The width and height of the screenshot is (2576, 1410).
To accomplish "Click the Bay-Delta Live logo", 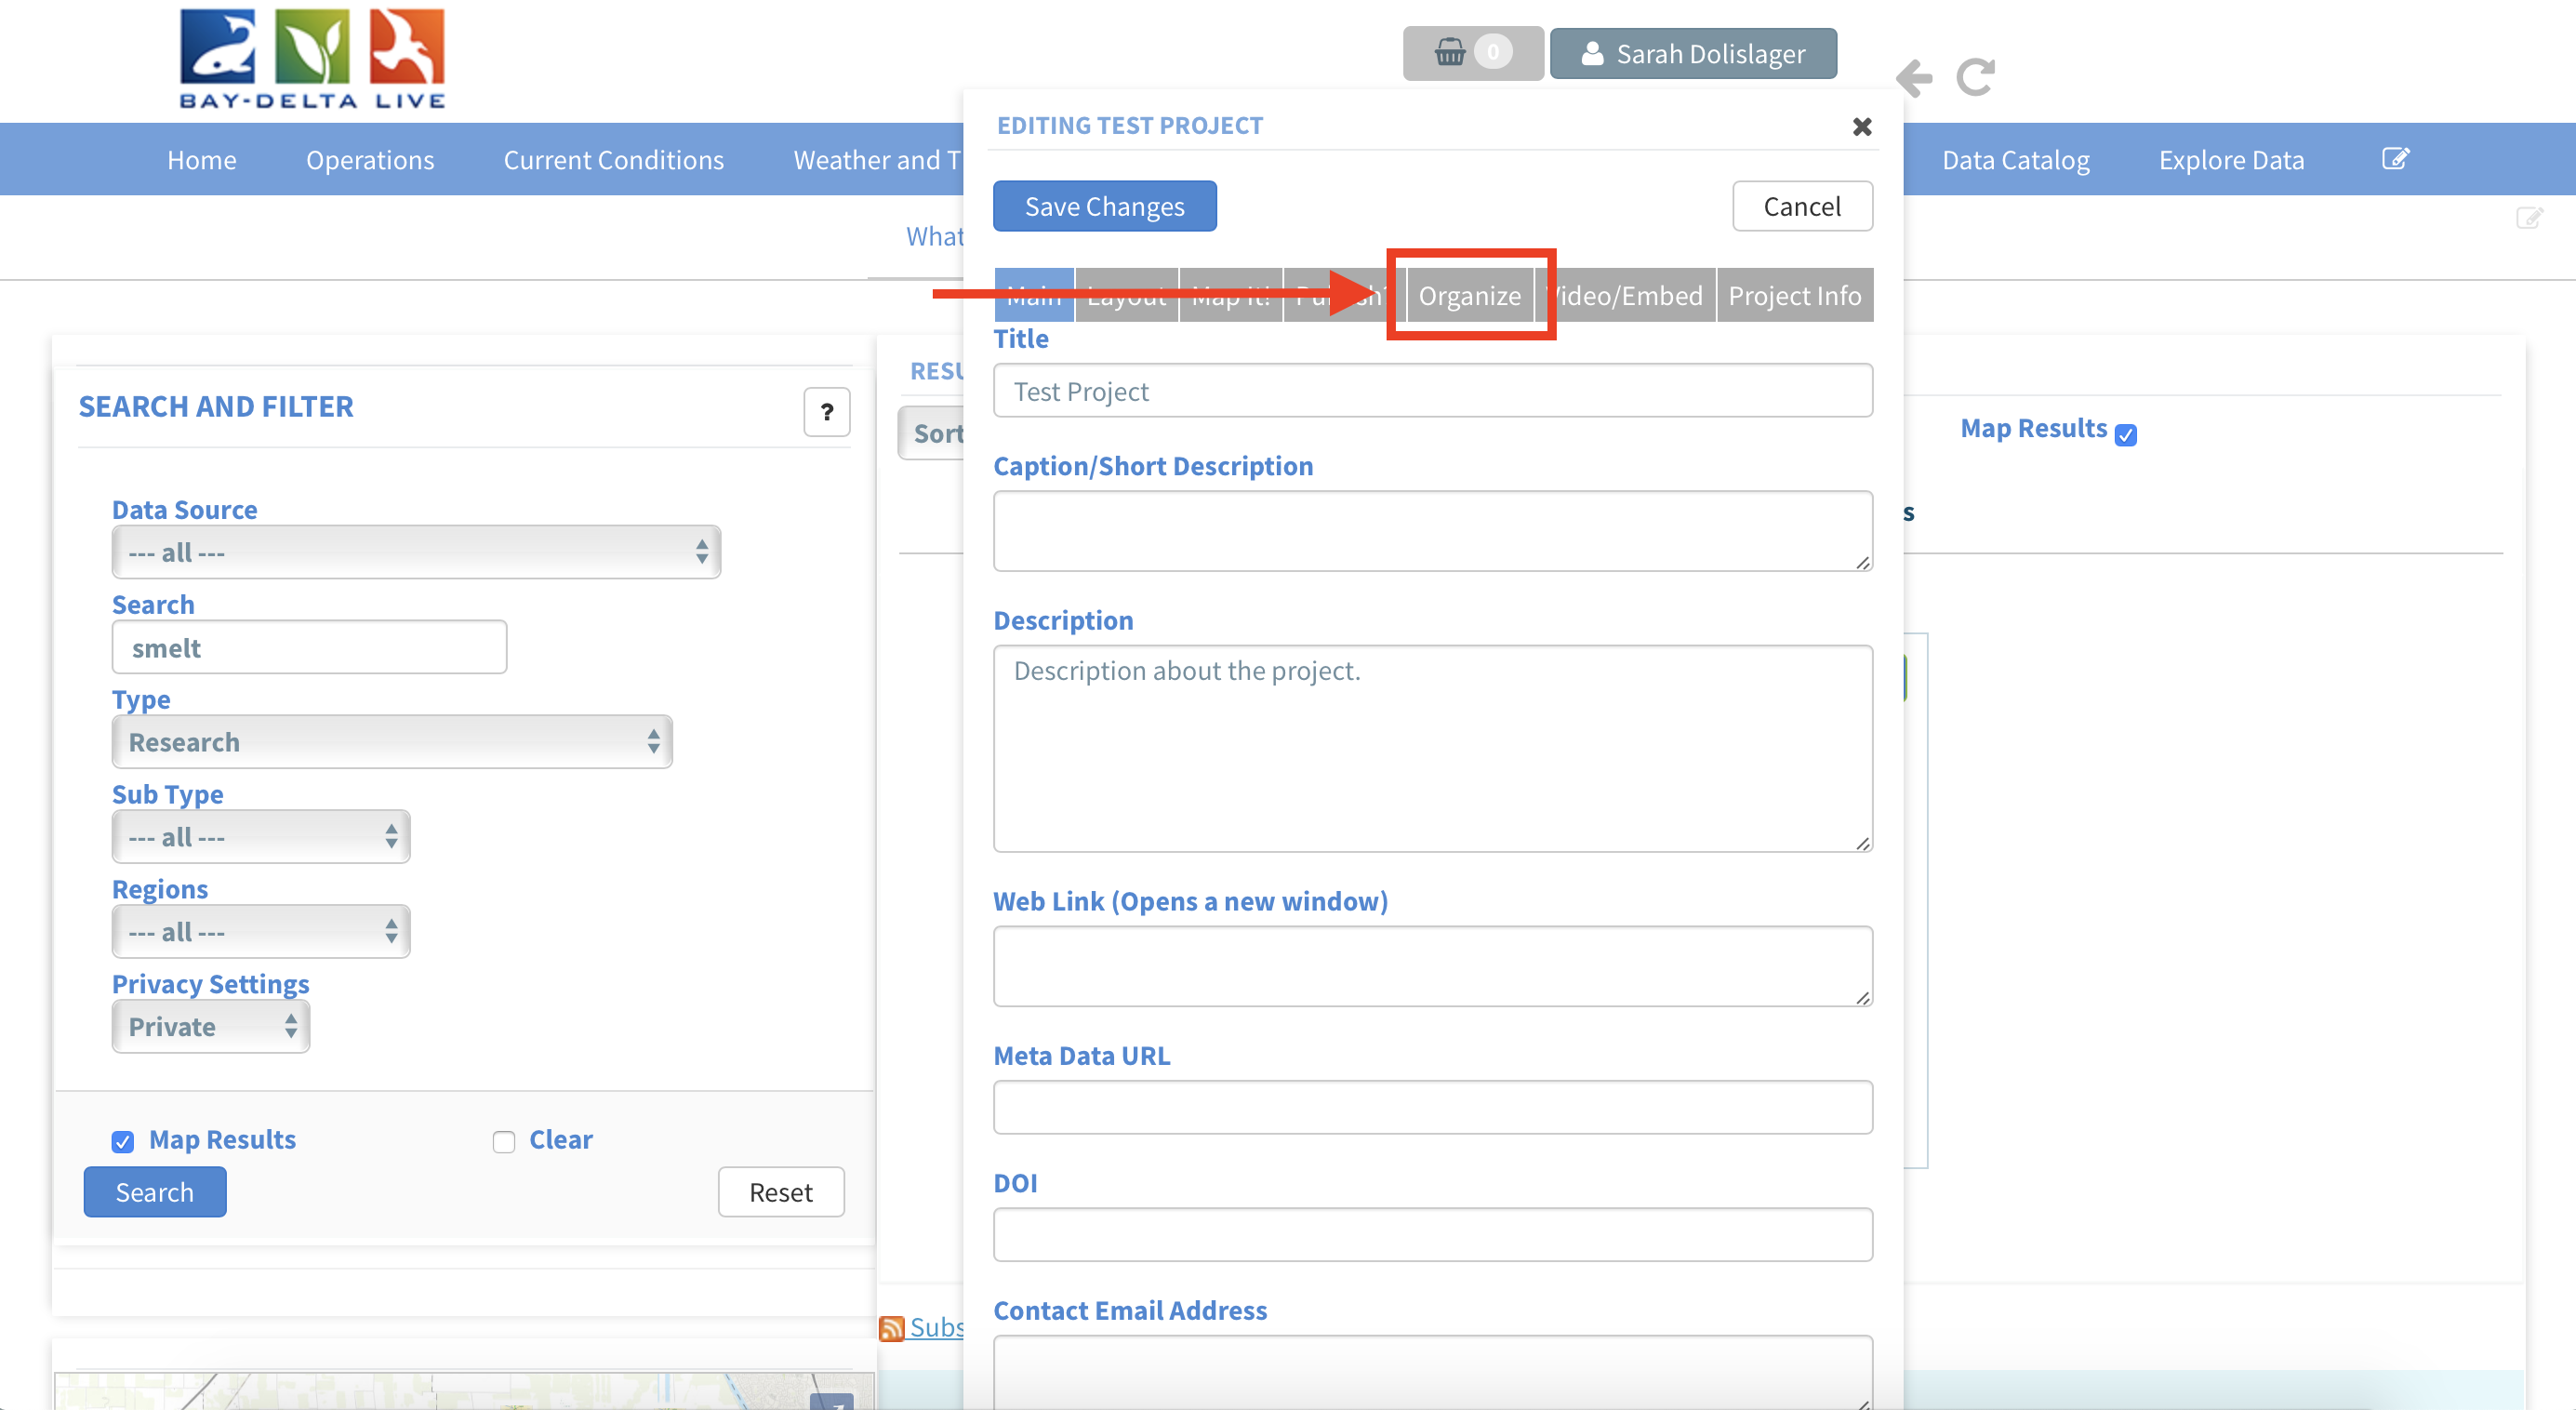I will tap(312, 59).
